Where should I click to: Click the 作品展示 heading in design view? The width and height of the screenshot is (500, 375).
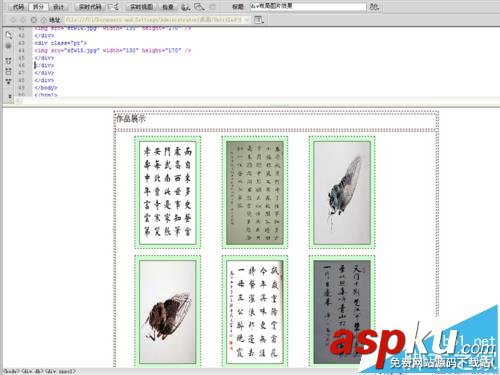130,118
